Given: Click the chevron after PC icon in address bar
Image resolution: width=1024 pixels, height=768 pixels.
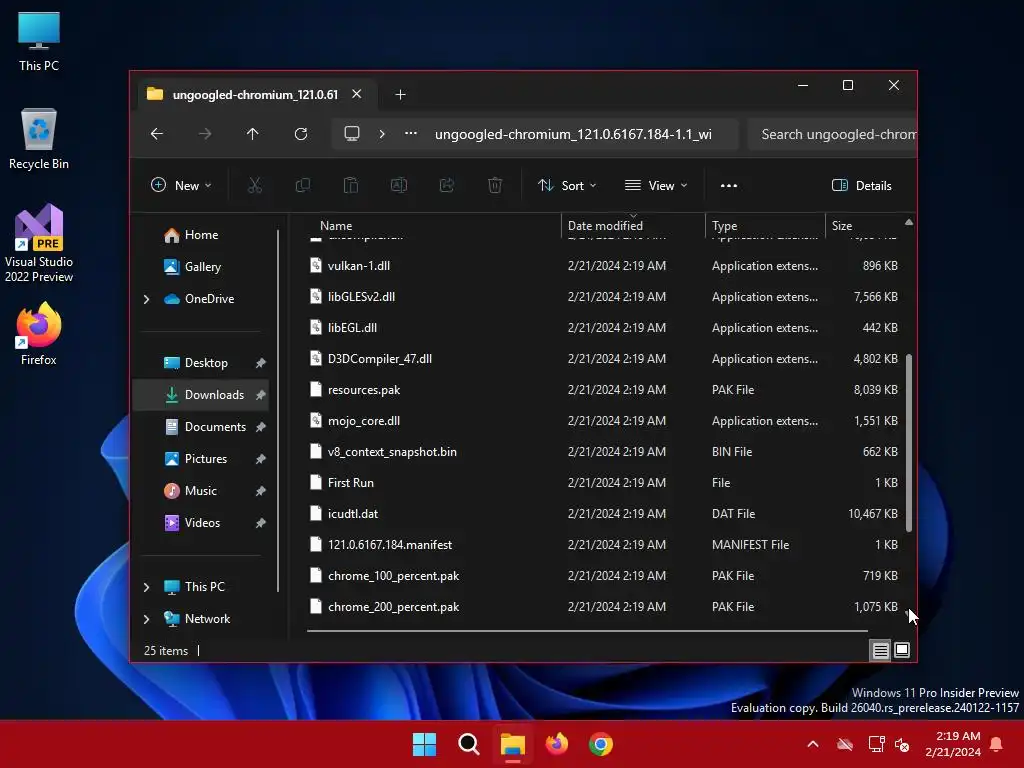Looking at the screenshot, I should 382,134.
